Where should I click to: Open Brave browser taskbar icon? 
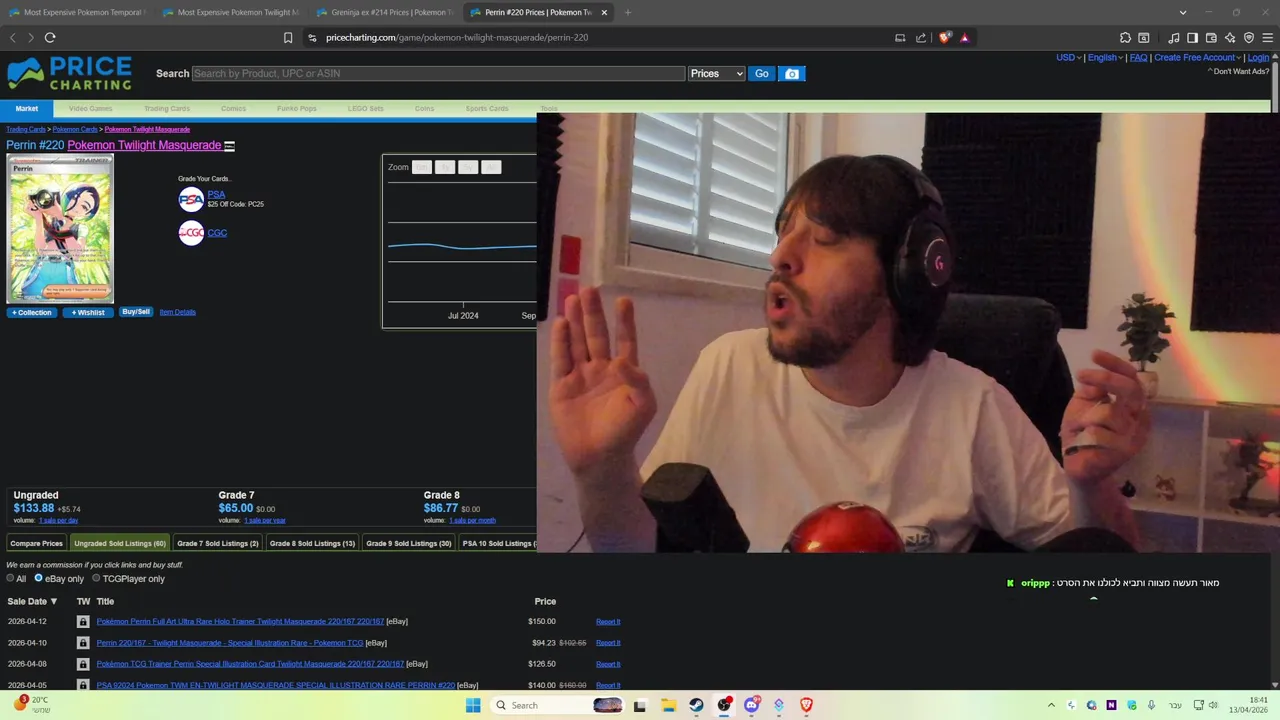coord(806,705)
